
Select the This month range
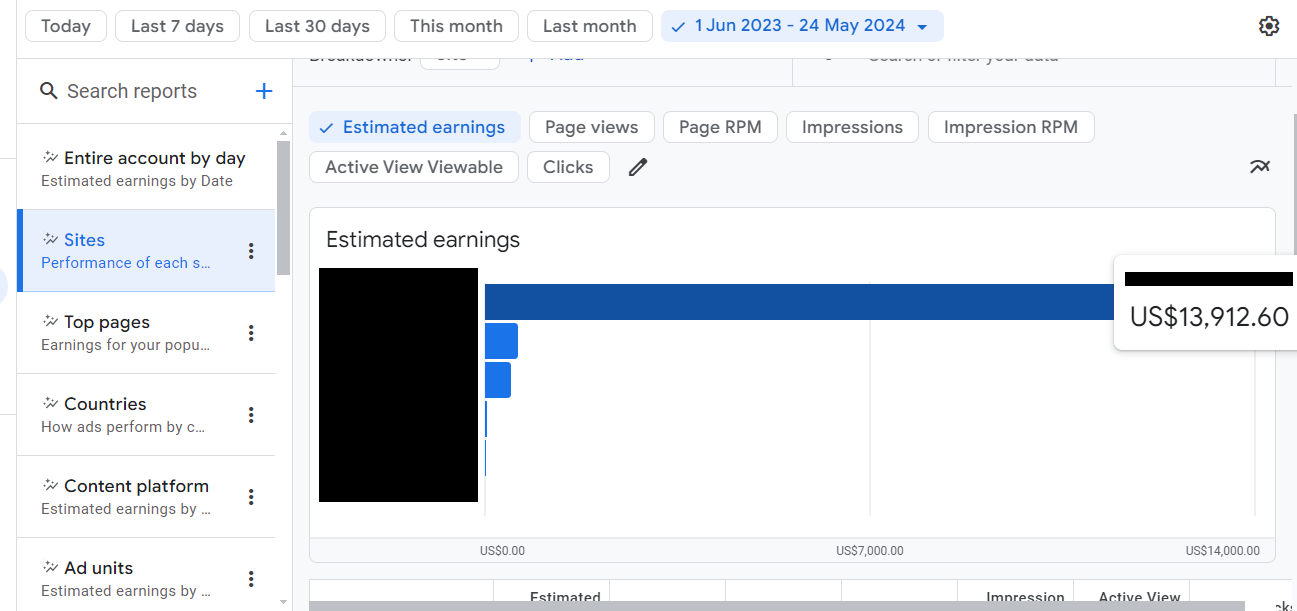point(456,26)
